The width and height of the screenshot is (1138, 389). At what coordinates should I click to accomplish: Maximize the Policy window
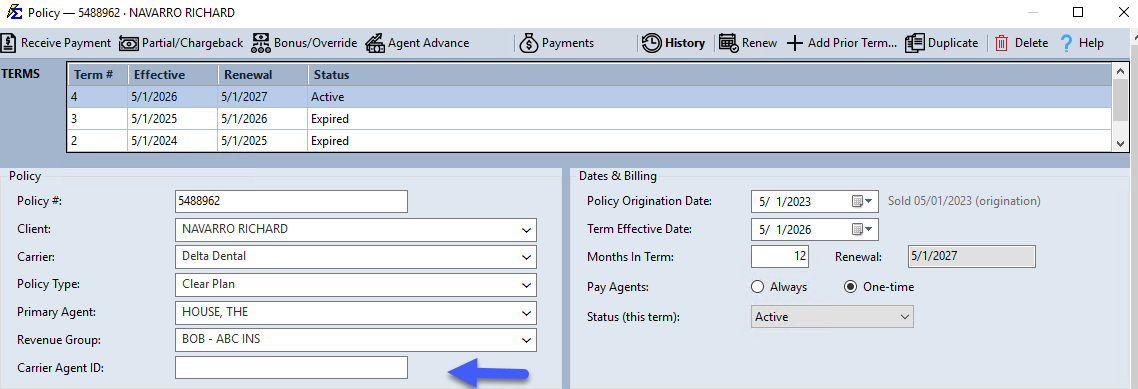pos(1078,12)
